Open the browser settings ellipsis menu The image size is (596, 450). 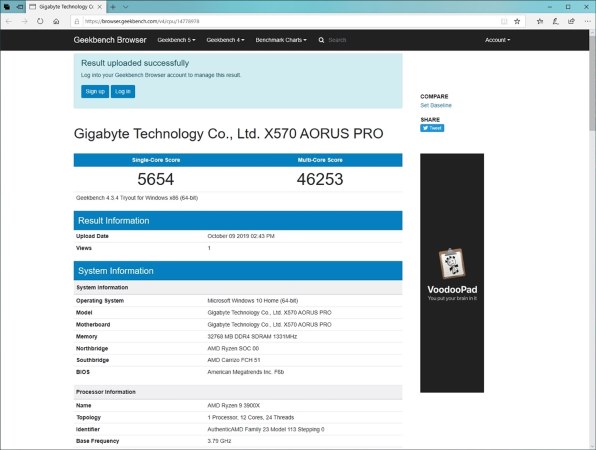(587, 21)
